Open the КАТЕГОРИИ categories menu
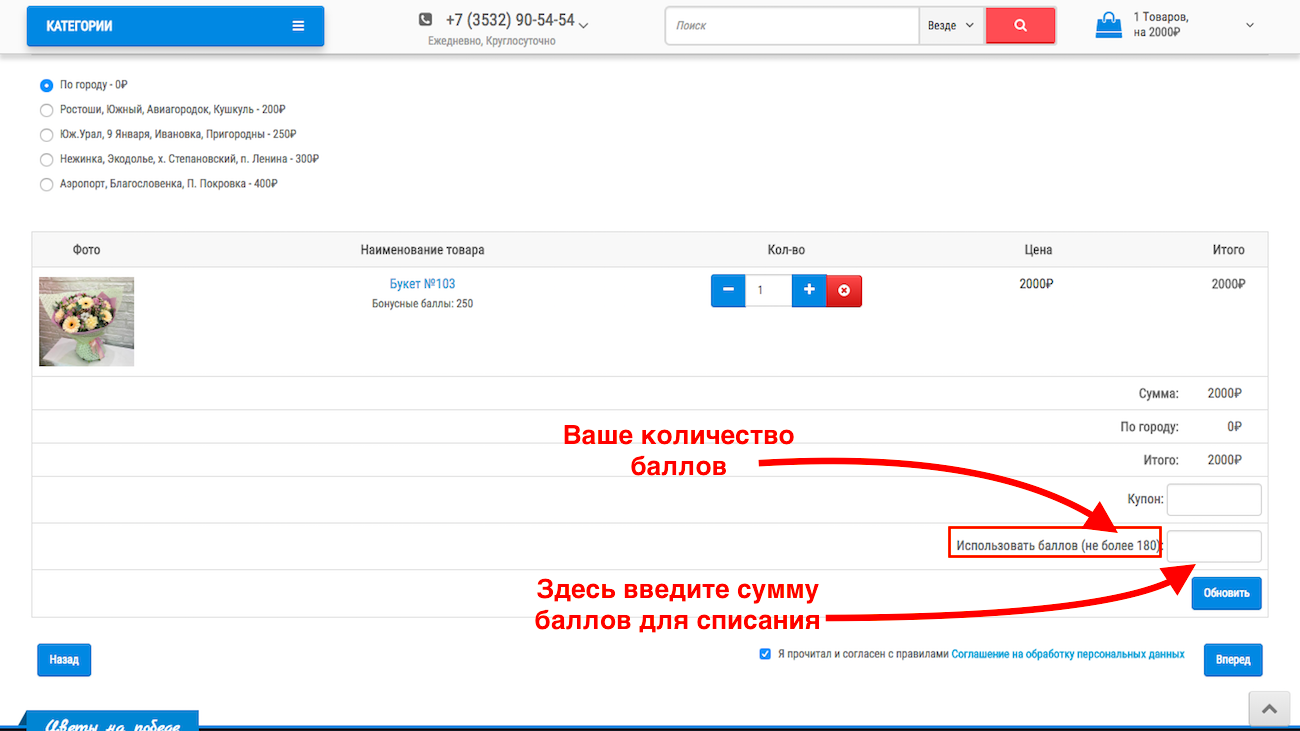1300x731 pixels. point(175,26)
